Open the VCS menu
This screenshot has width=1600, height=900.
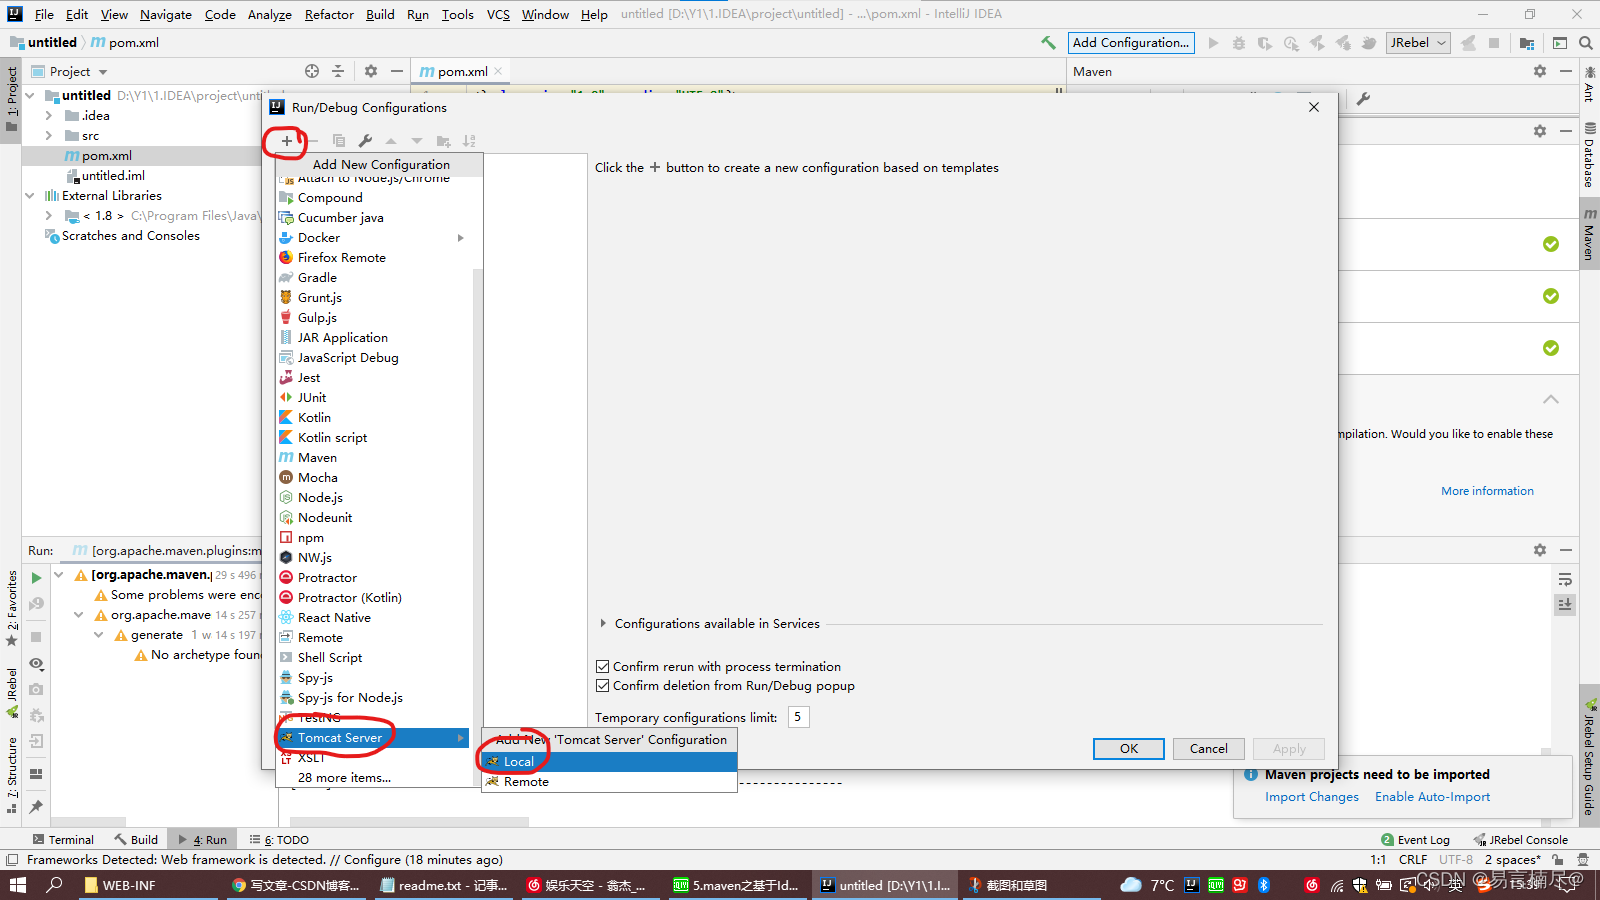[x=498, y=14]
